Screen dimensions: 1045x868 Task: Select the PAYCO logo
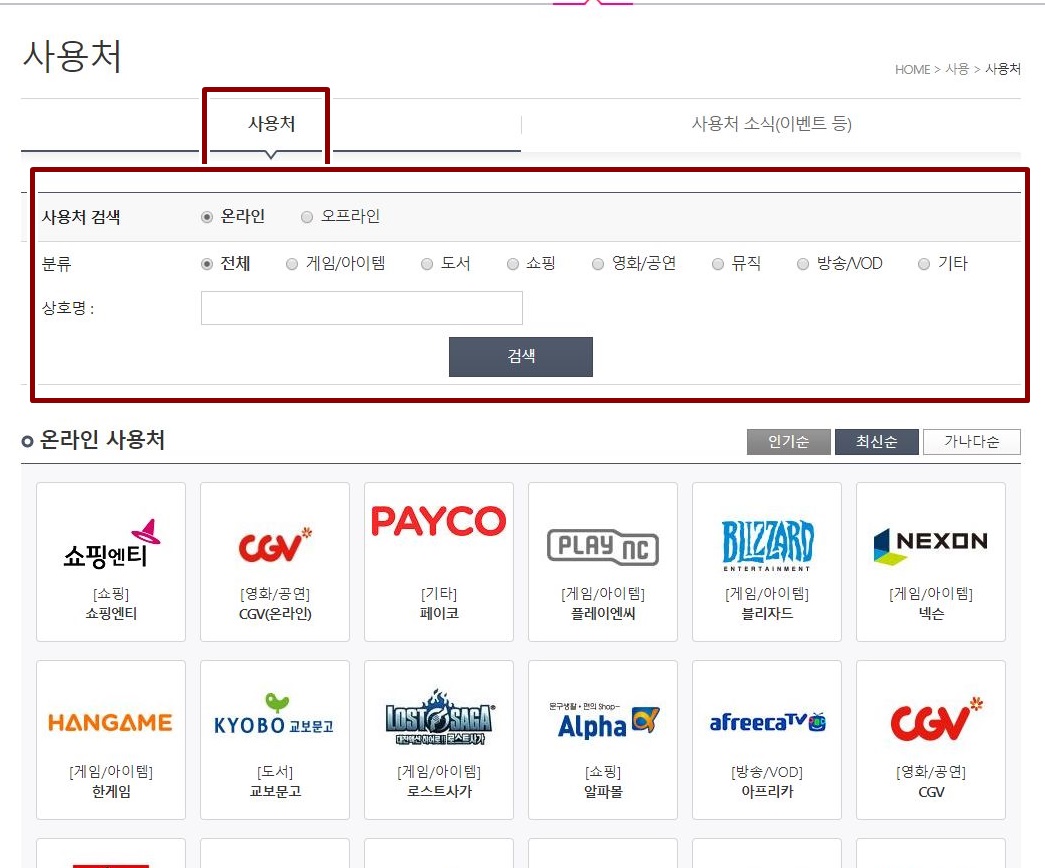click(x=439, y=521)
